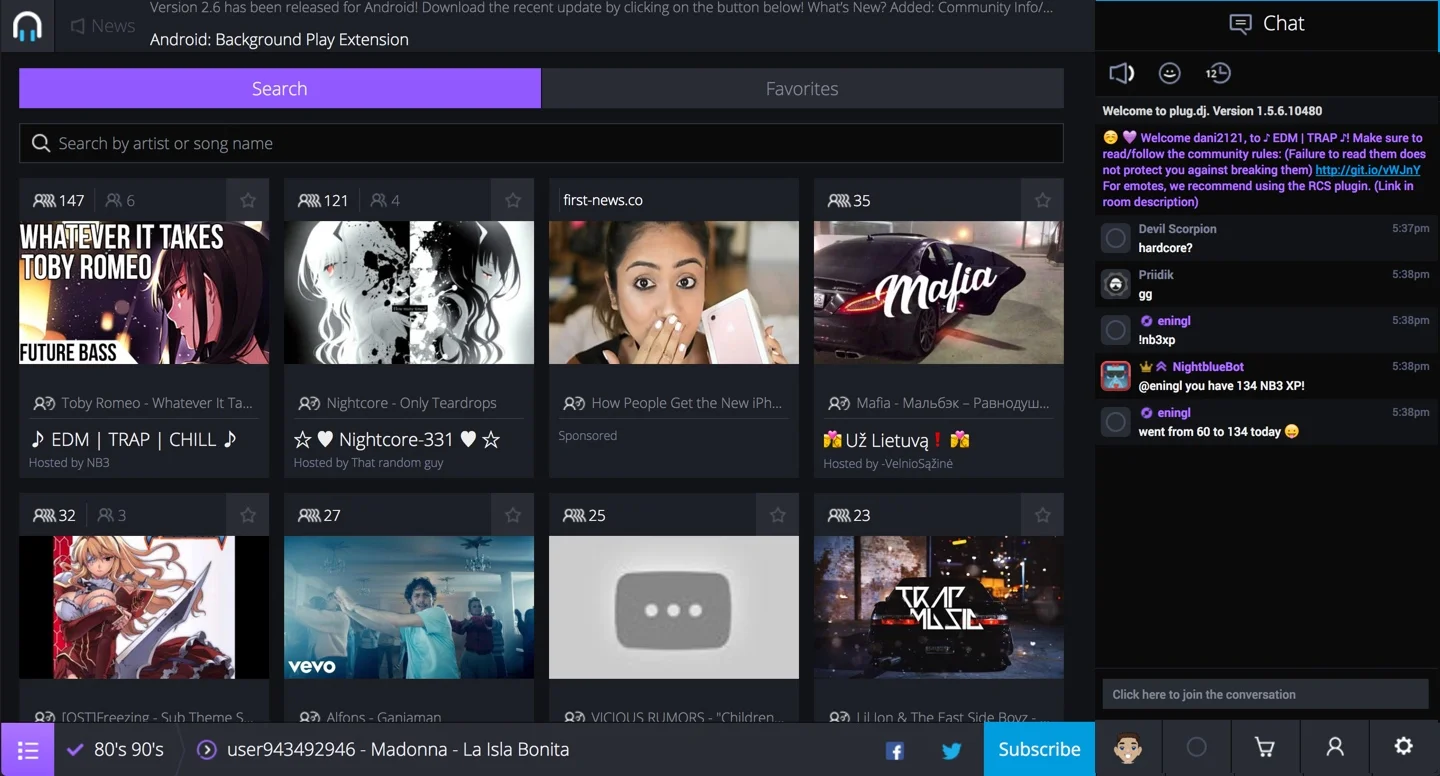Screen dimensions: 1440x776
Task: Open the Freezing anime thumbnail room
Action: pos(144,607)
